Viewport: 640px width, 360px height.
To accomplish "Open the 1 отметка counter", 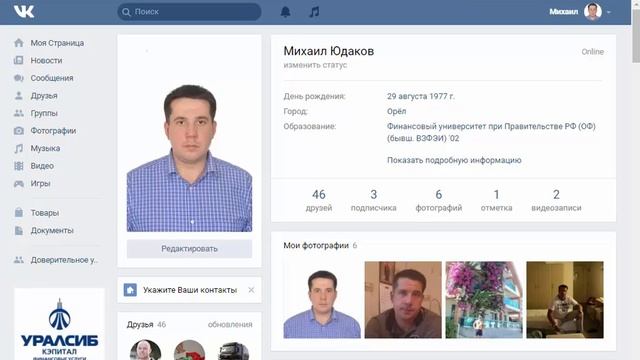I will pyautogui.click(x=496, y=200).
